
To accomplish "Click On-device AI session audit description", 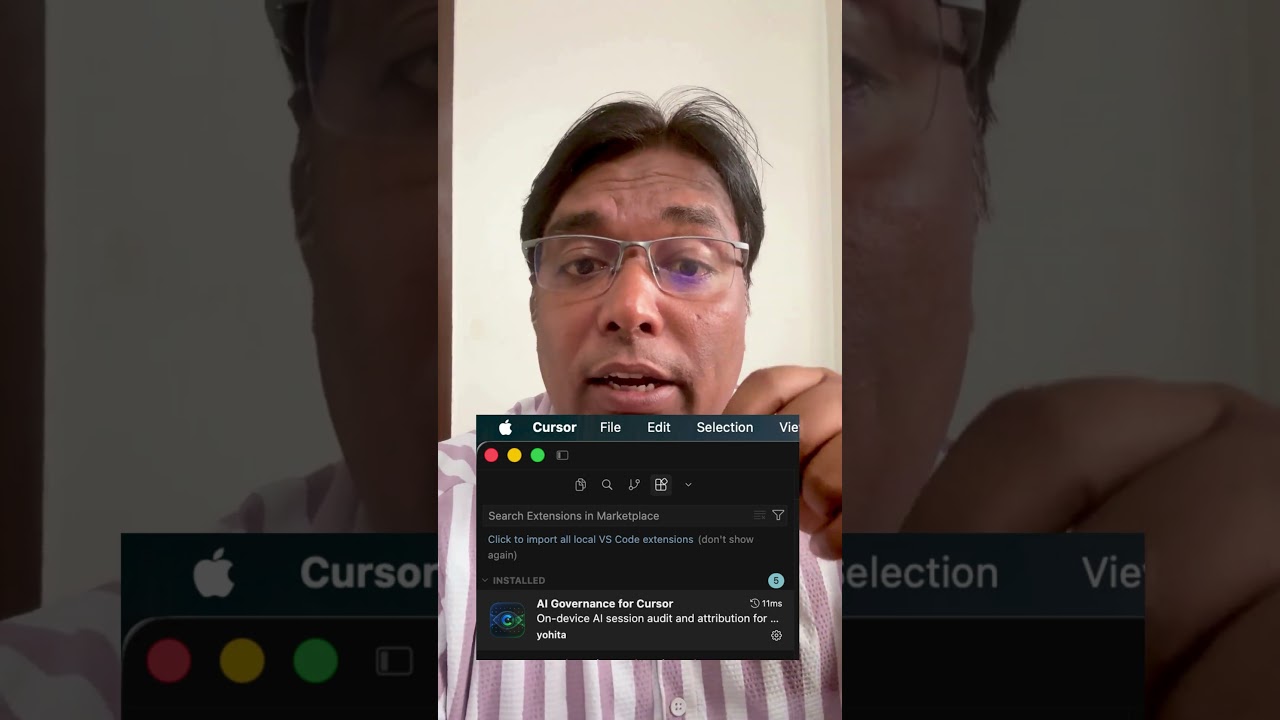I will click(657, 618).
